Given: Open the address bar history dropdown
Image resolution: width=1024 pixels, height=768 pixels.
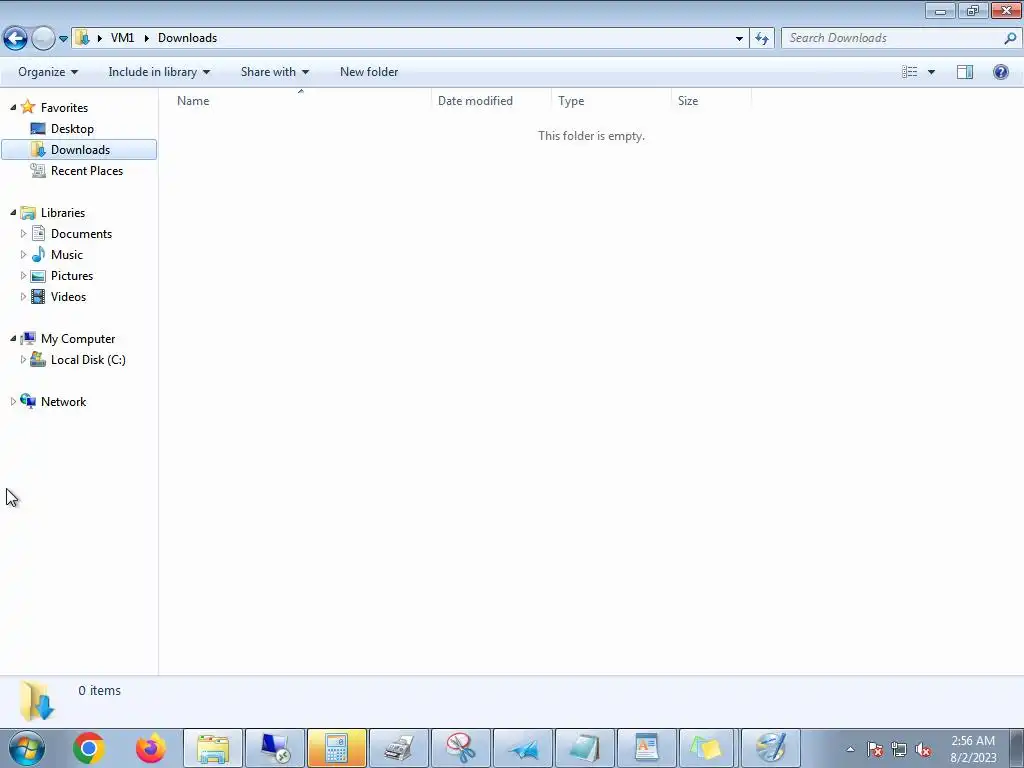Looking at the screenshot, I should click(x=739, y=38).
